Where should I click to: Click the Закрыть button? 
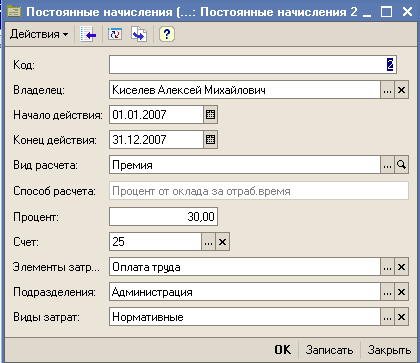(389, 350)
